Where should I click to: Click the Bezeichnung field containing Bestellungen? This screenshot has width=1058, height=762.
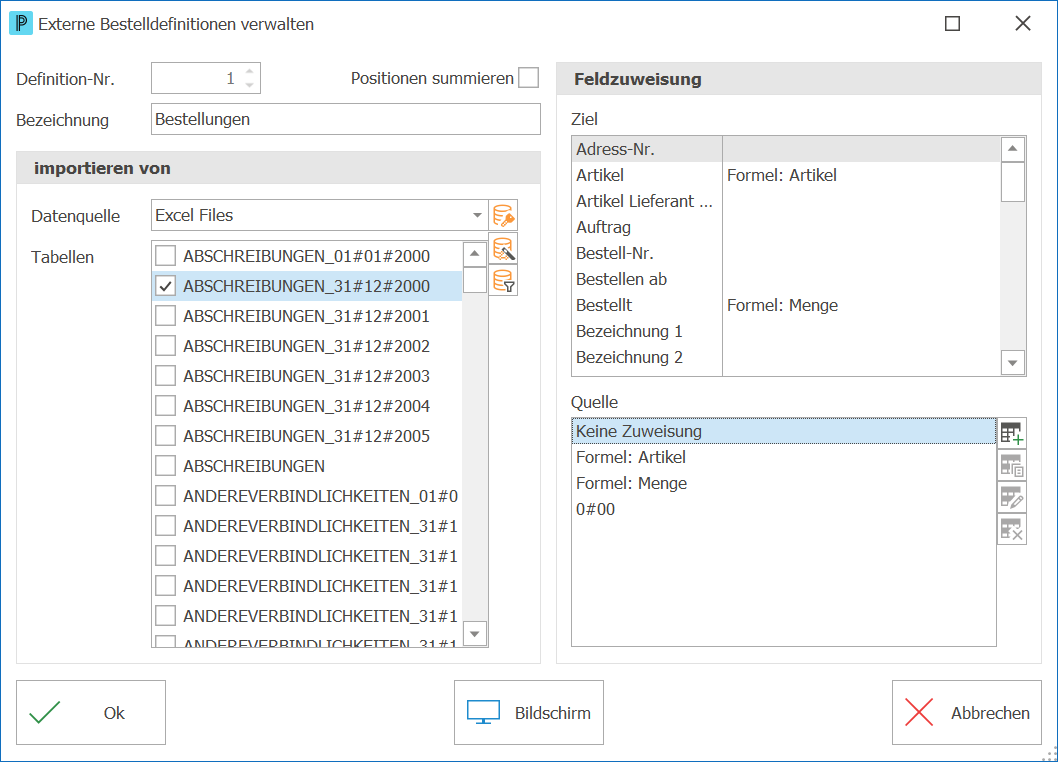click(x=345, y=119)
